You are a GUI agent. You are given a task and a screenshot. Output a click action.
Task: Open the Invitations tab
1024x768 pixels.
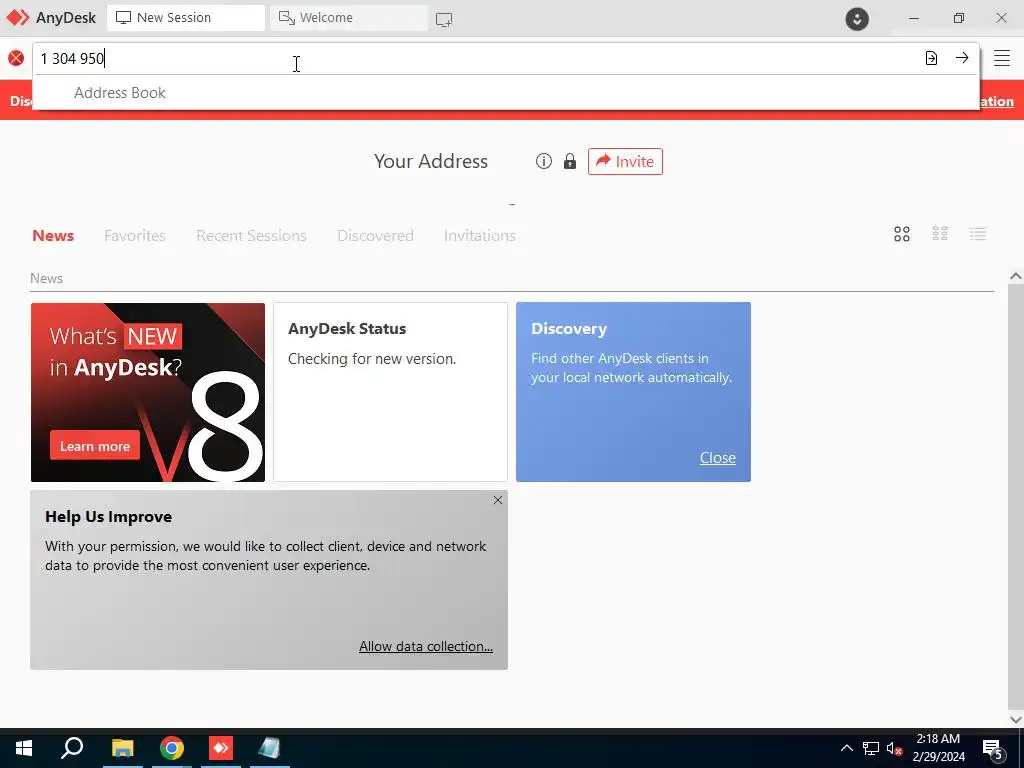tap(479, 236)
